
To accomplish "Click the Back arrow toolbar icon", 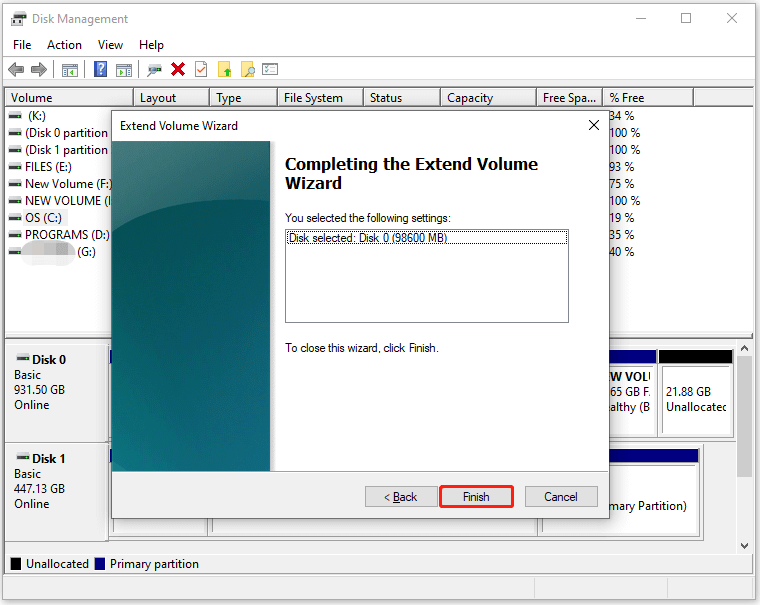I will point(16,70).
